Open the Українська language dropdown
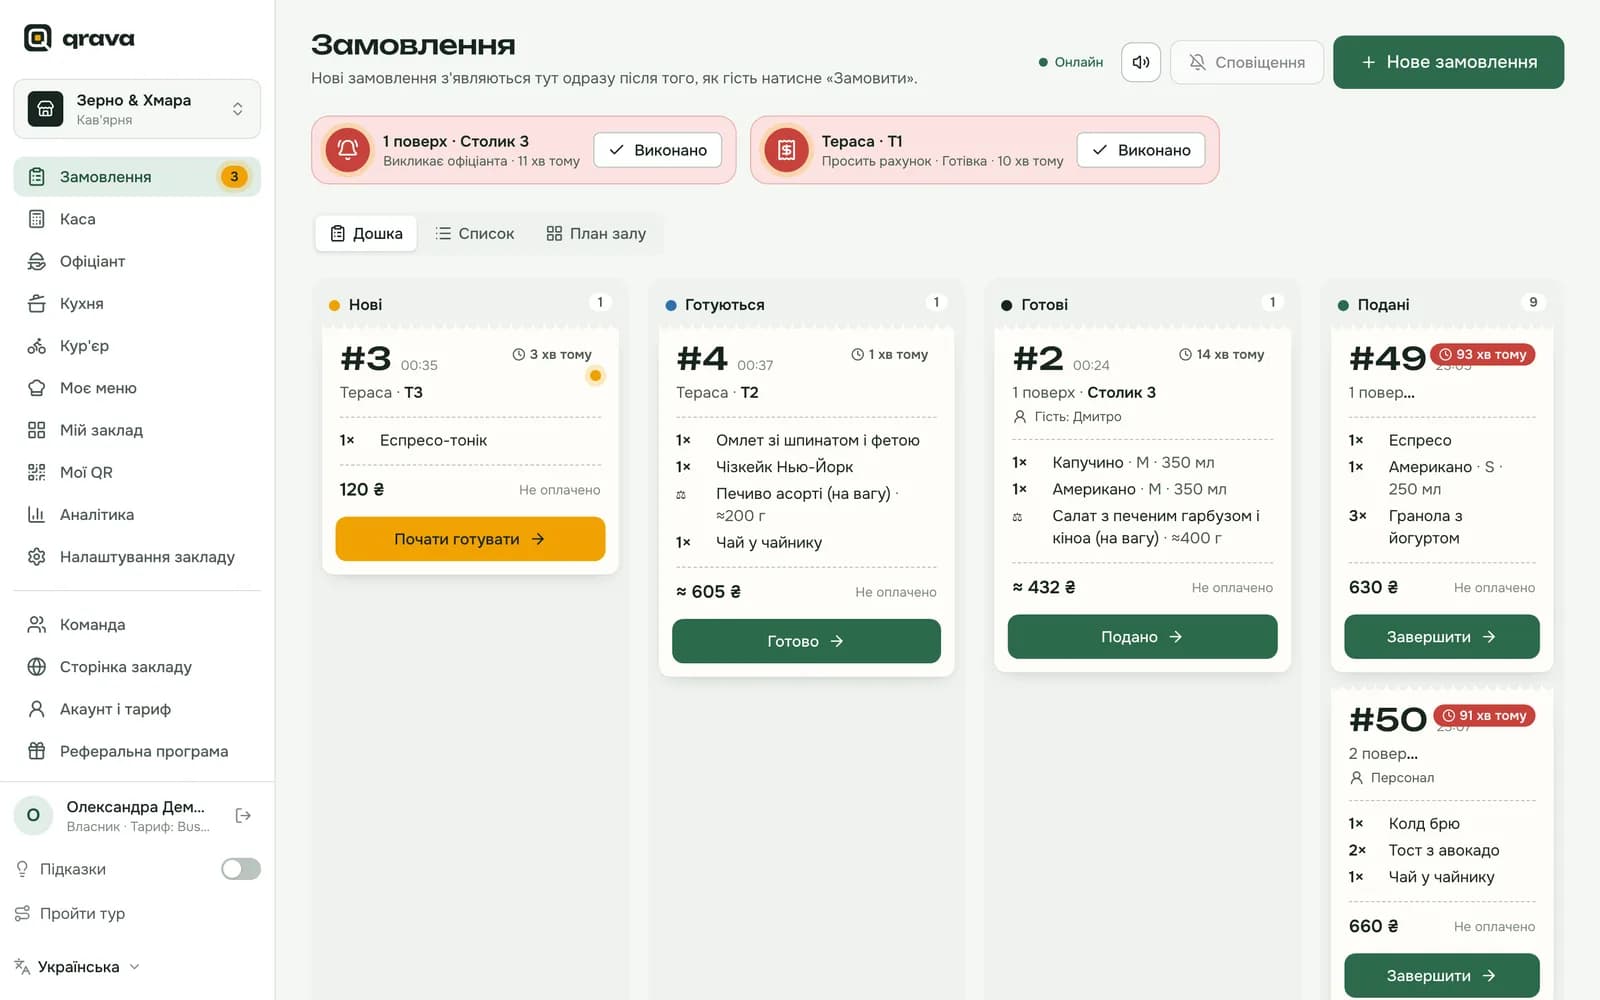The width and height of the screenshot is (1600, 1000). click(78, 967)
